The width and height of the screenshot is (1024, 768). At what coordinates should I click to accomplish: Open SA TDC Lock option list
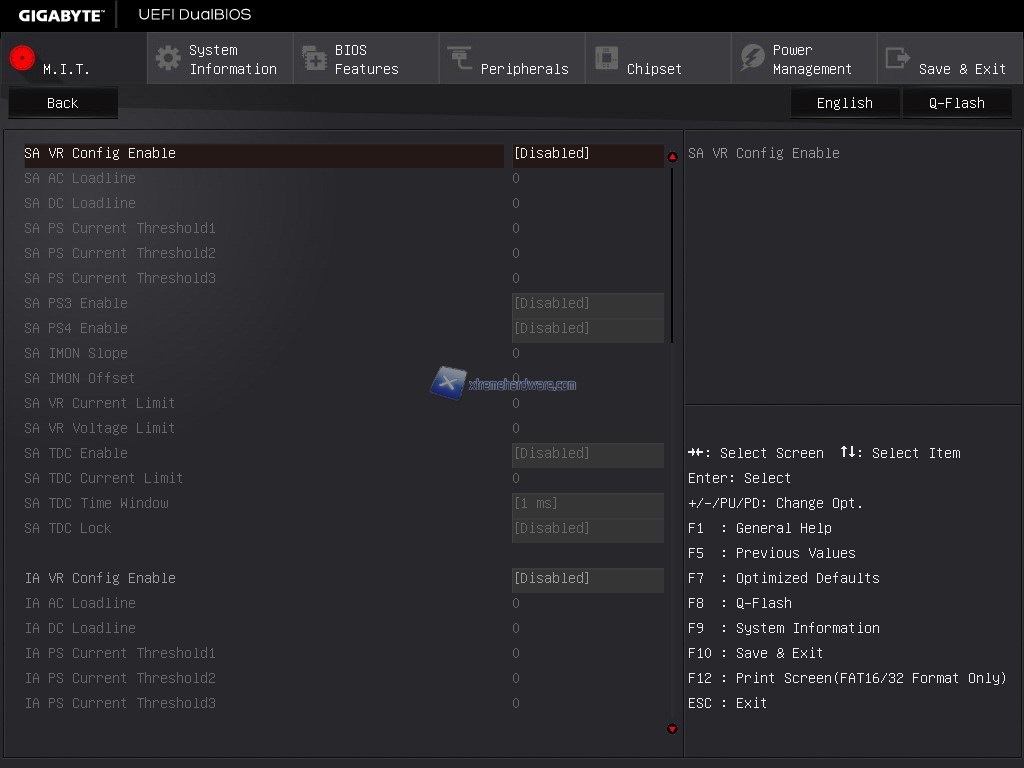tap(587, 529)
